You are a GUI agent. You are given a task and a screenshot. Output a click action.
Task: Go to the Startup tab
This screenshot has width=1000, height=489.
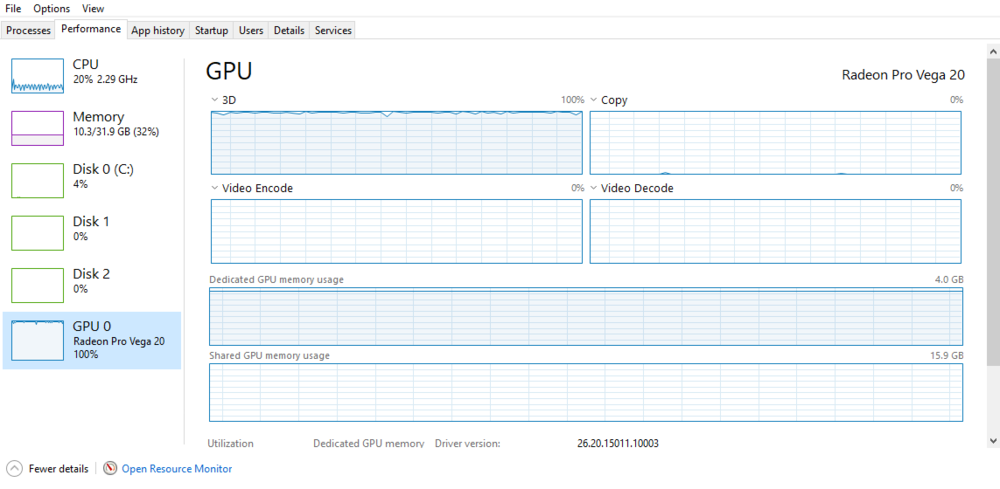[211, 30]
